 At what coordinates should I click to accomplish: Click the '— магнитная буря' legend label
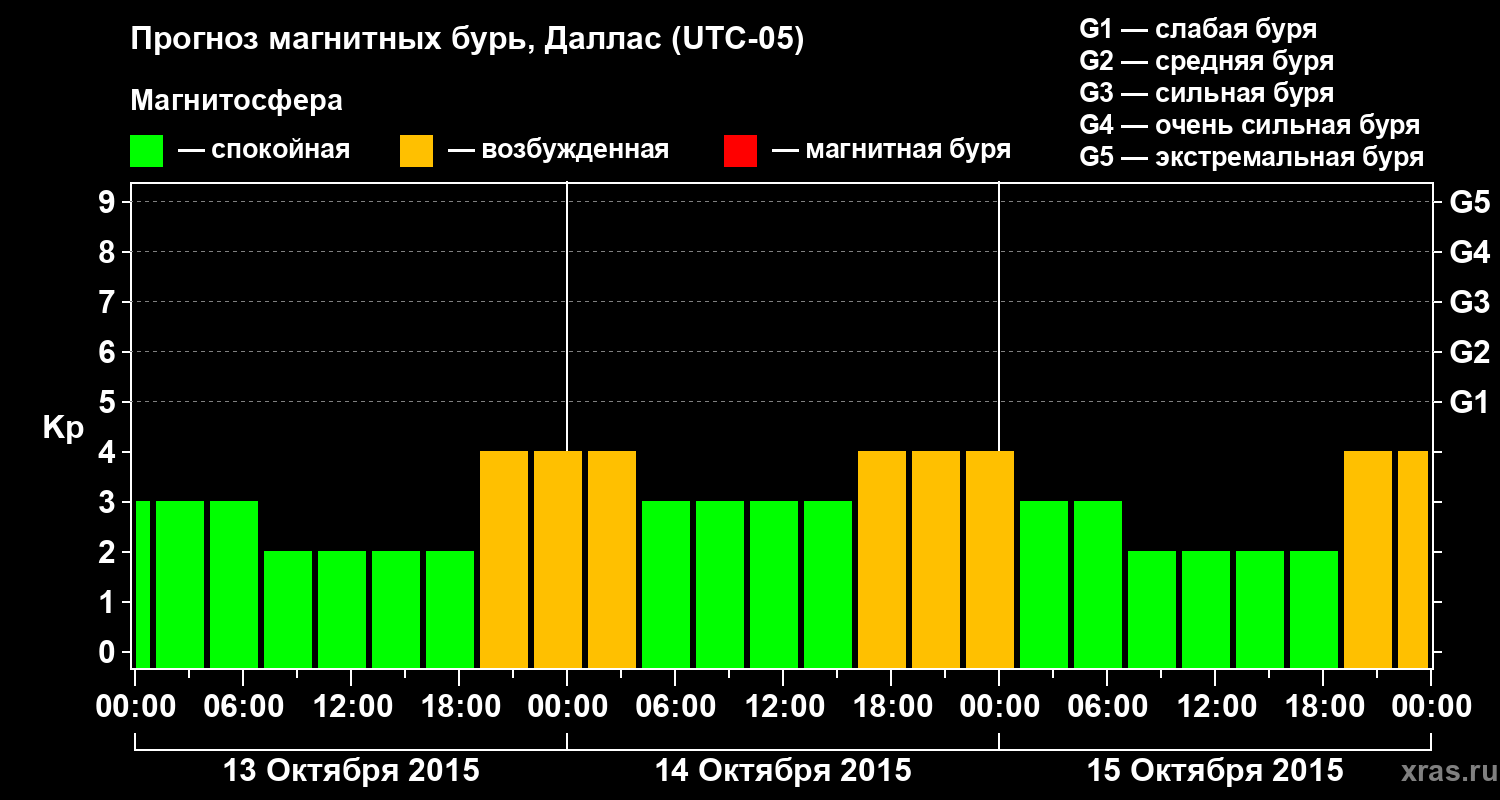click(892, 150)
